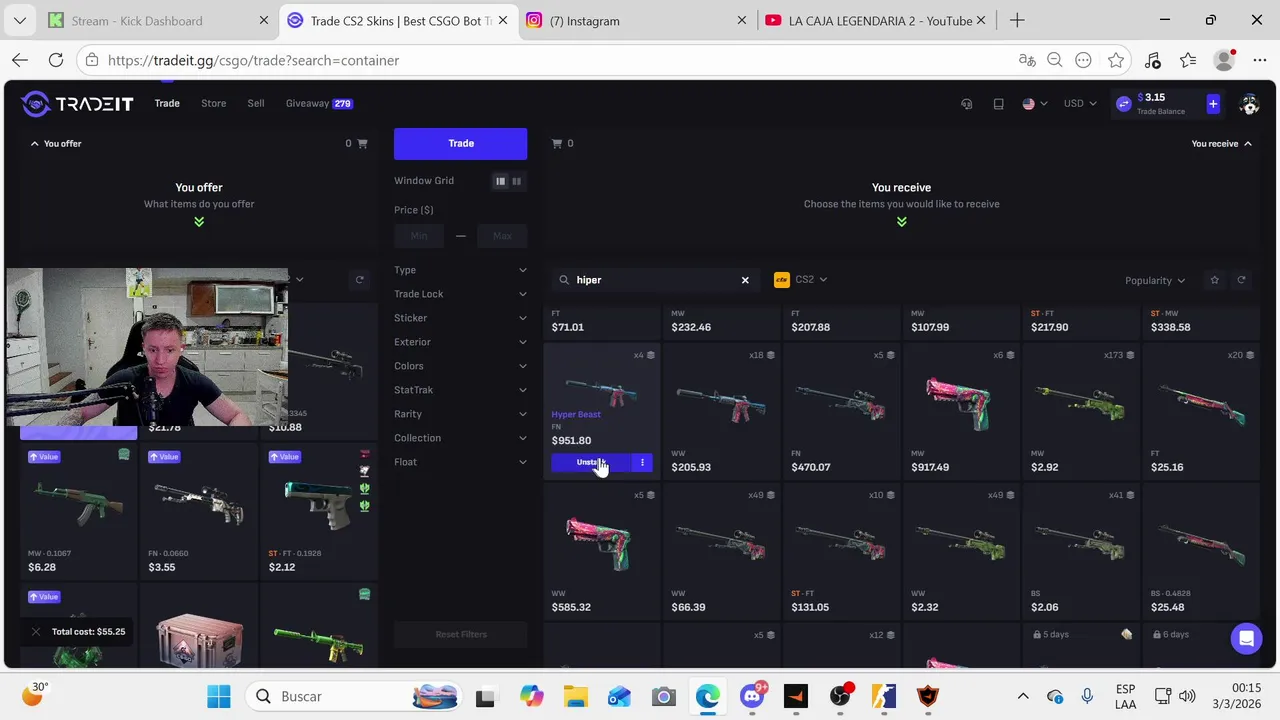Expand the Sticker filter
Image resolution: width=1280 pixels, height=720 pixels.
click(460, 318)
